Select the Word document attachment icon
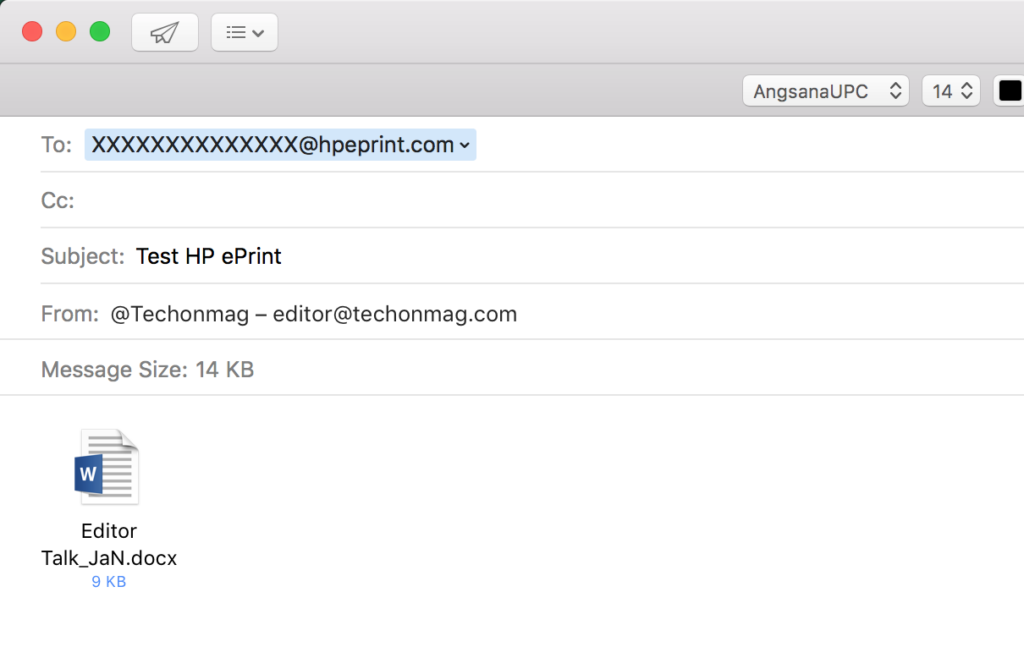 [106, 468]
